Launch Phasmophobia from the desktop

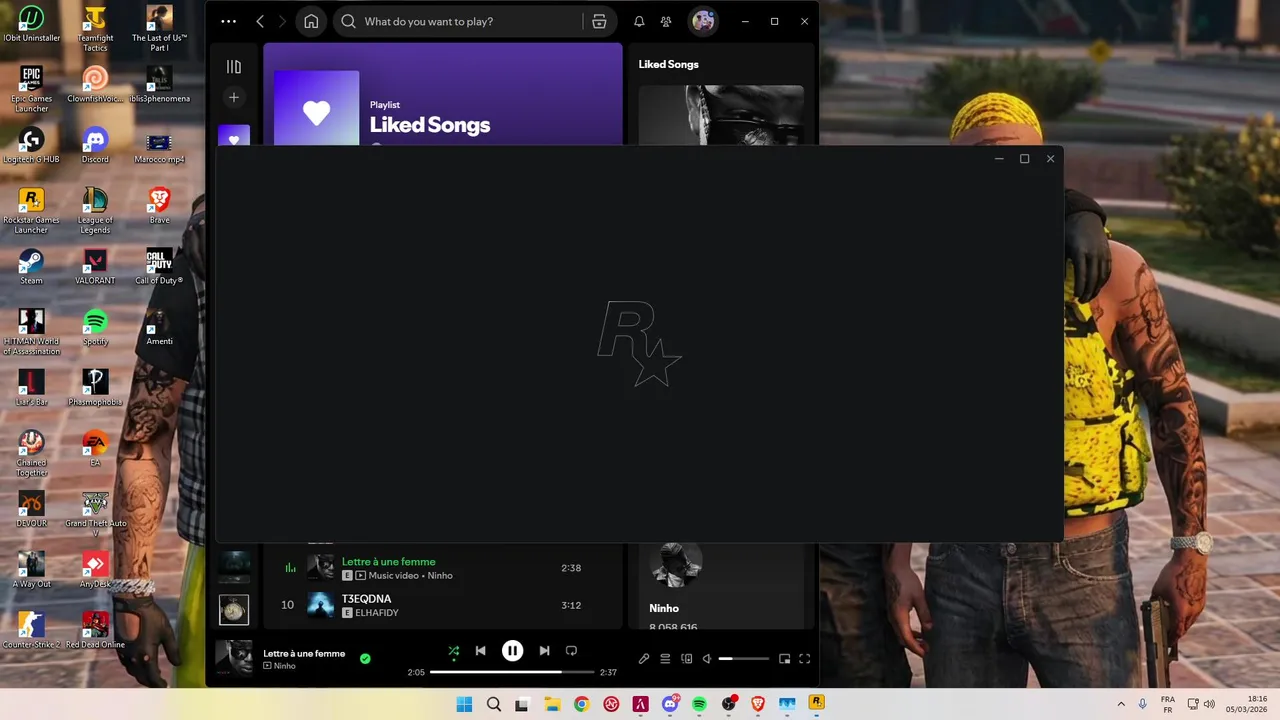(x=95, y=388)
